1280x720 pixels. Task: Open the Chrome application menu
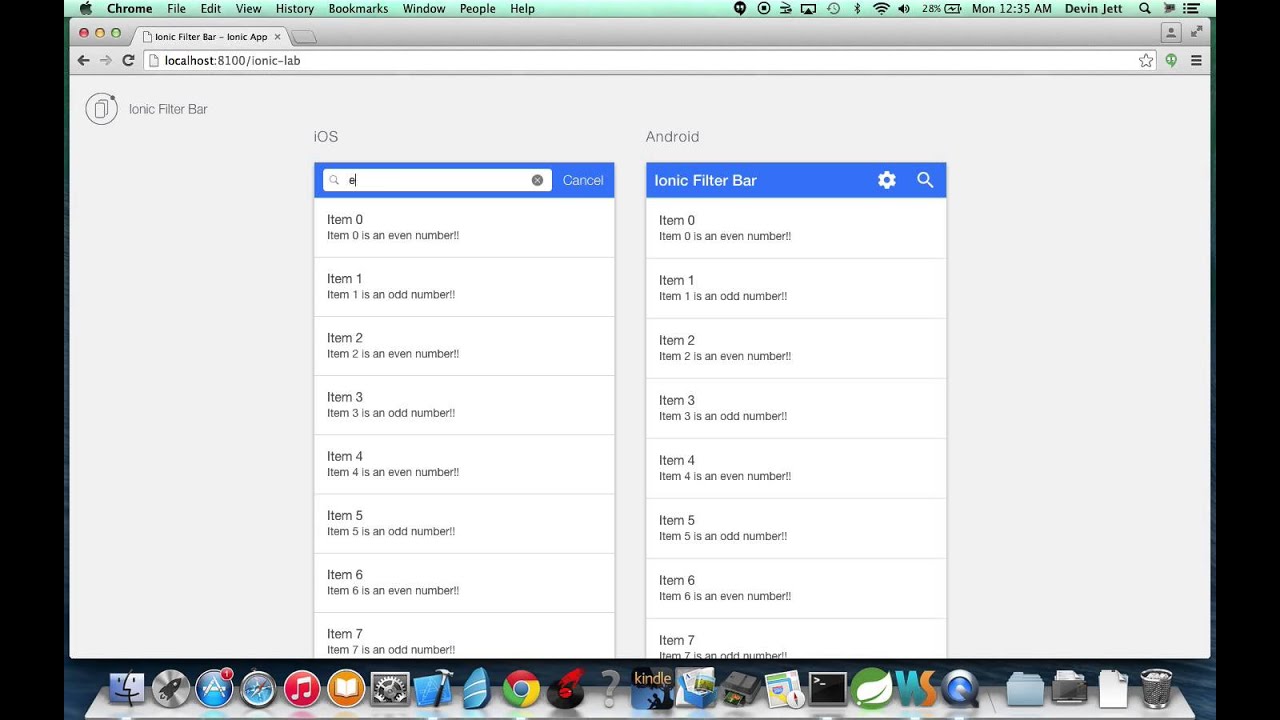click(x=130, y=8)
